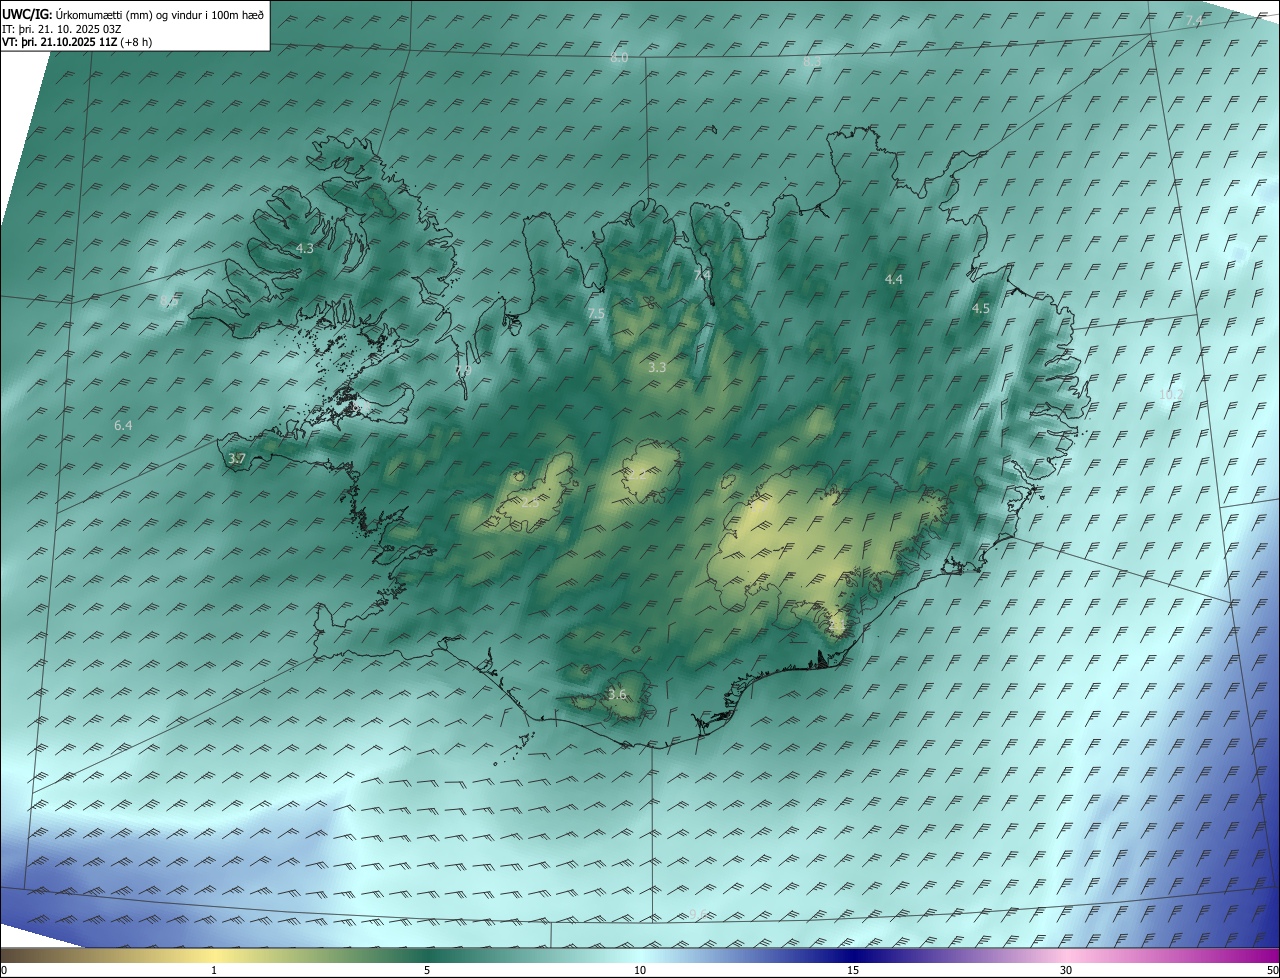Viewport: 1280px width, 978px height.
Task: Click the '0' tick label on the color scale
Action: [4, 971]
